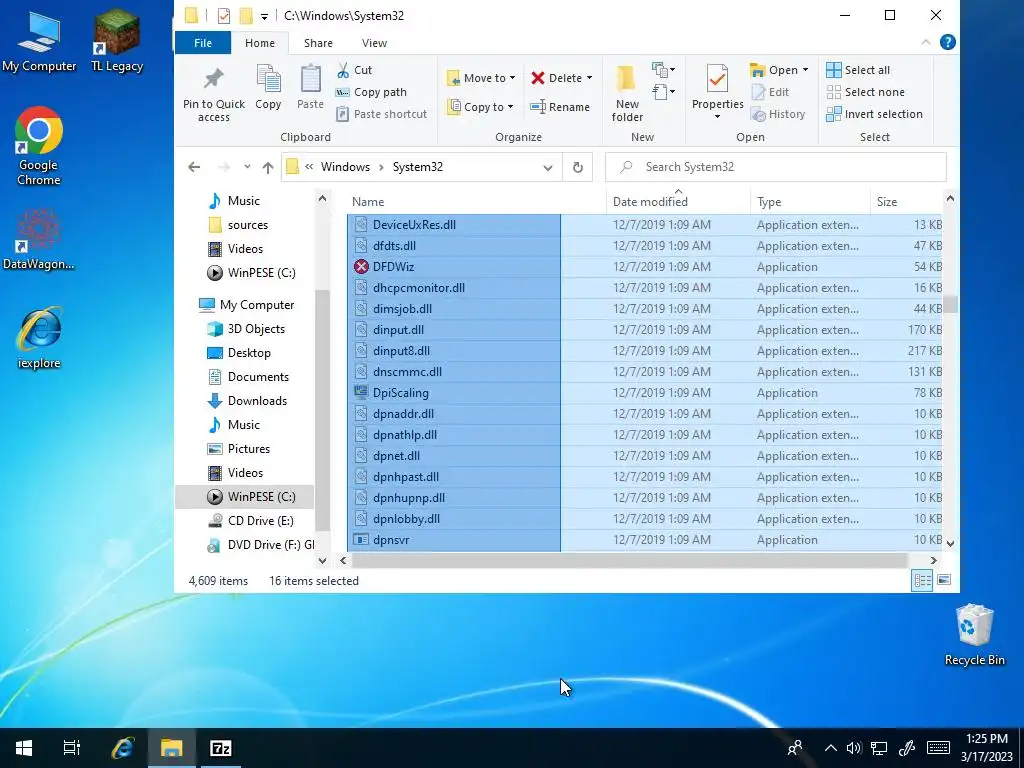Switch to the Share ribbon tab
The height and width of the screenshot is (768, 1024).
(x=318, y=43)
